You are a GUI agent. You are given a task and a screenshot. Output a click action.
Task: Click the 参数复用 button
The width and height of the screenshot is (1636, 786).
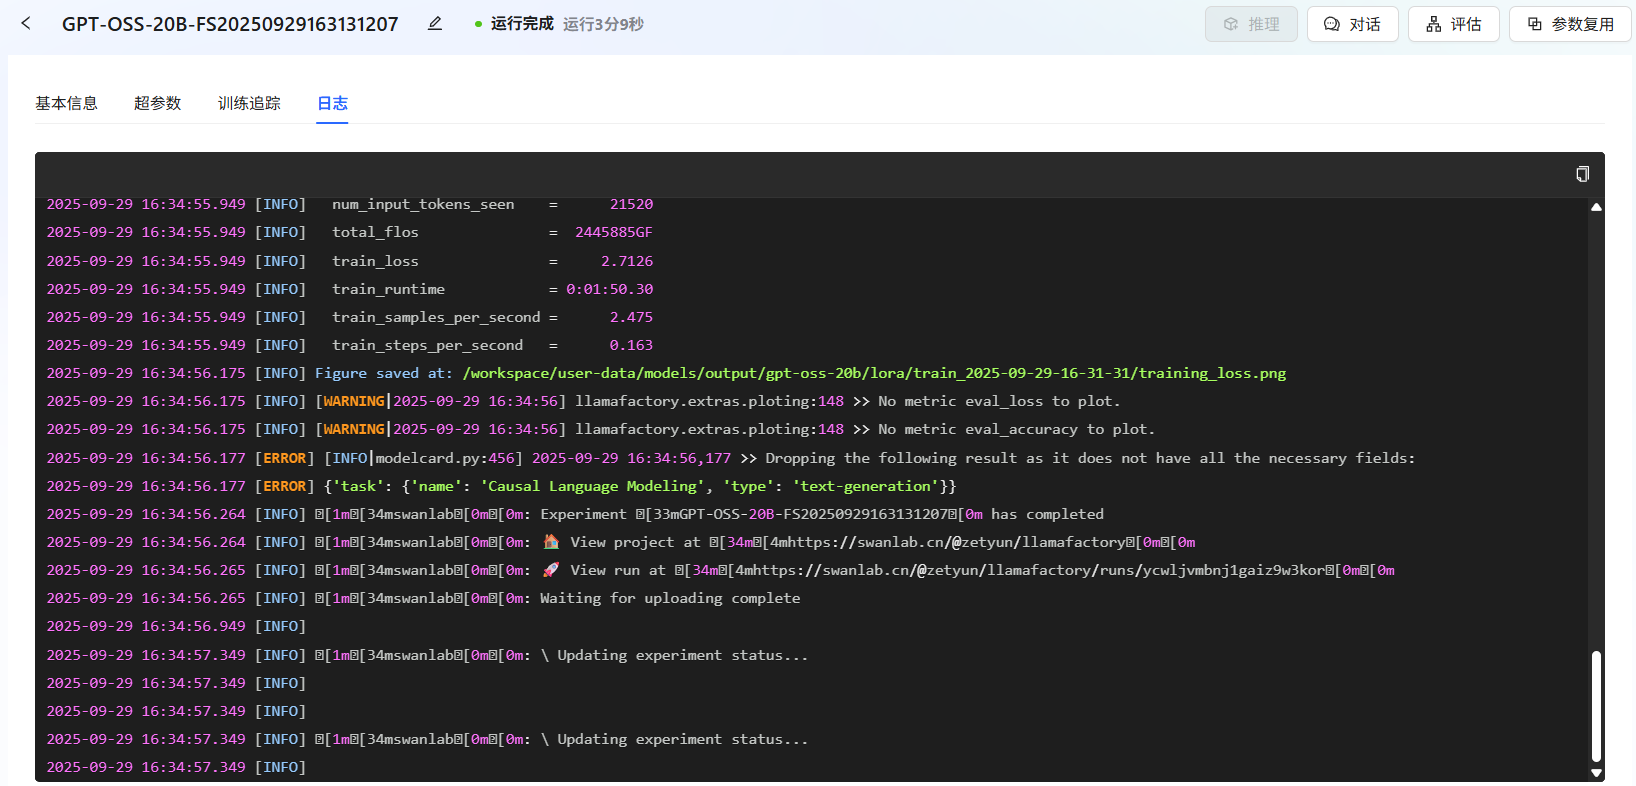click(x=1570, y=24)
